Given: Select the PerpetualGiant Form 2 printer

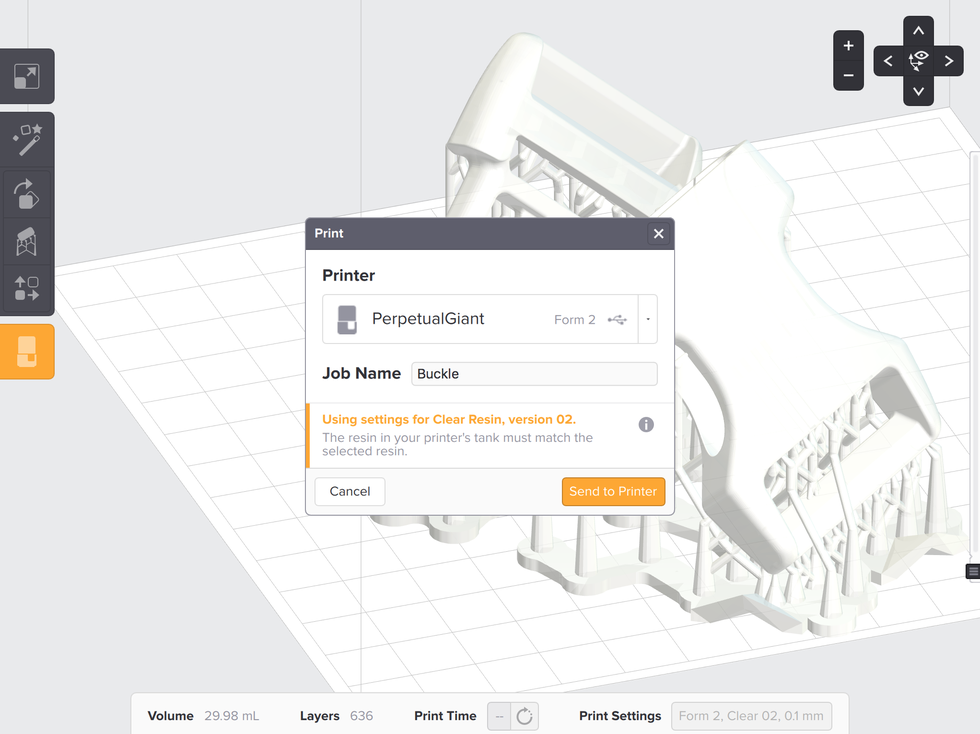Looking at the screenshot, I should [x=480, y=319].
